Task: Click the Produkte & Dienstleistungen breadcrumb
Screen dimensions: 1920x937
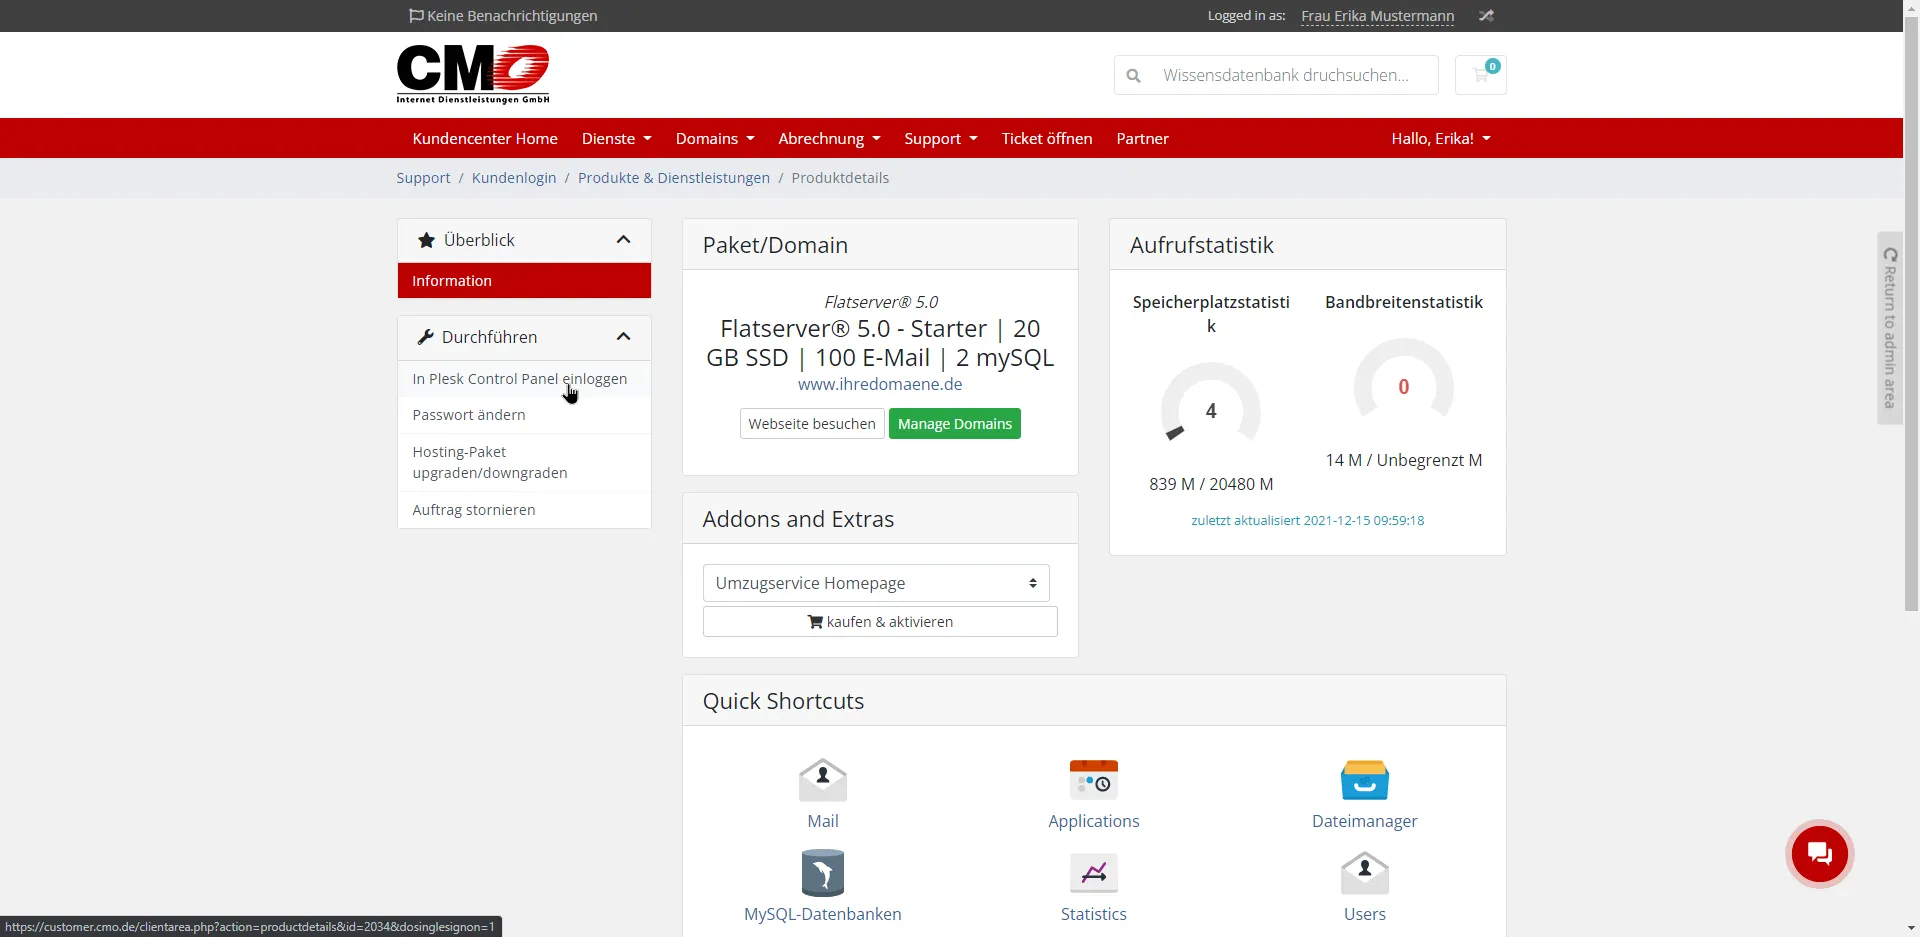Action: tap(674, 178)
